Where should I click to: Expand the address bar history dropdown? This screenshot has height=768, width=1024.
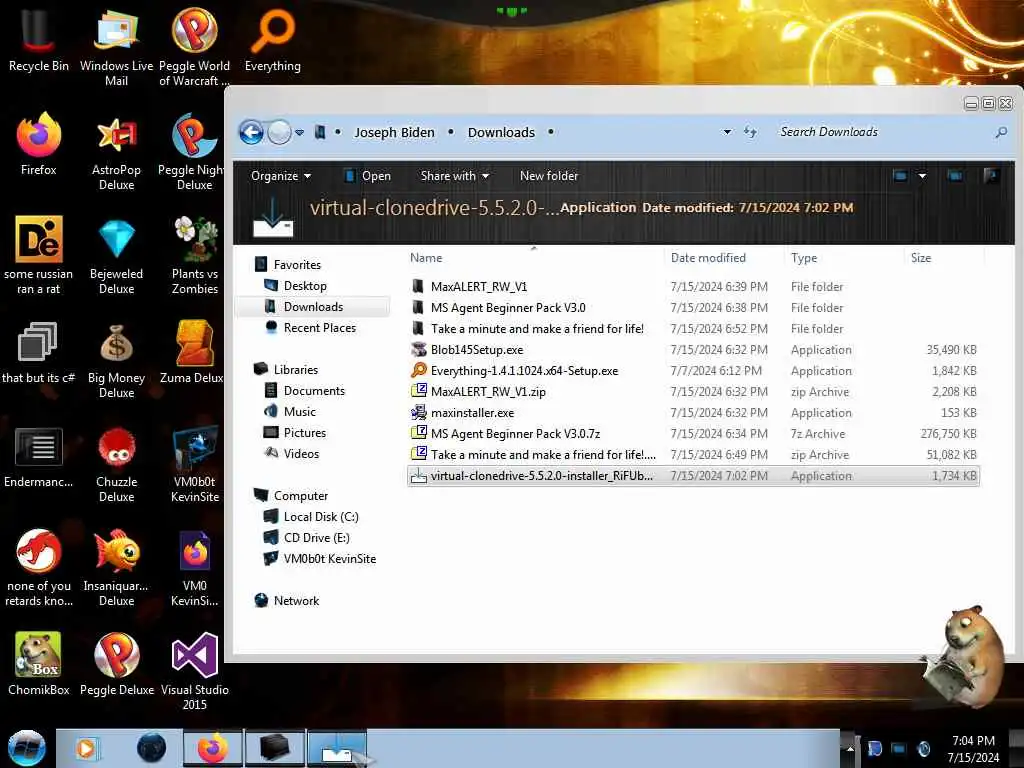tap(727, 132)
